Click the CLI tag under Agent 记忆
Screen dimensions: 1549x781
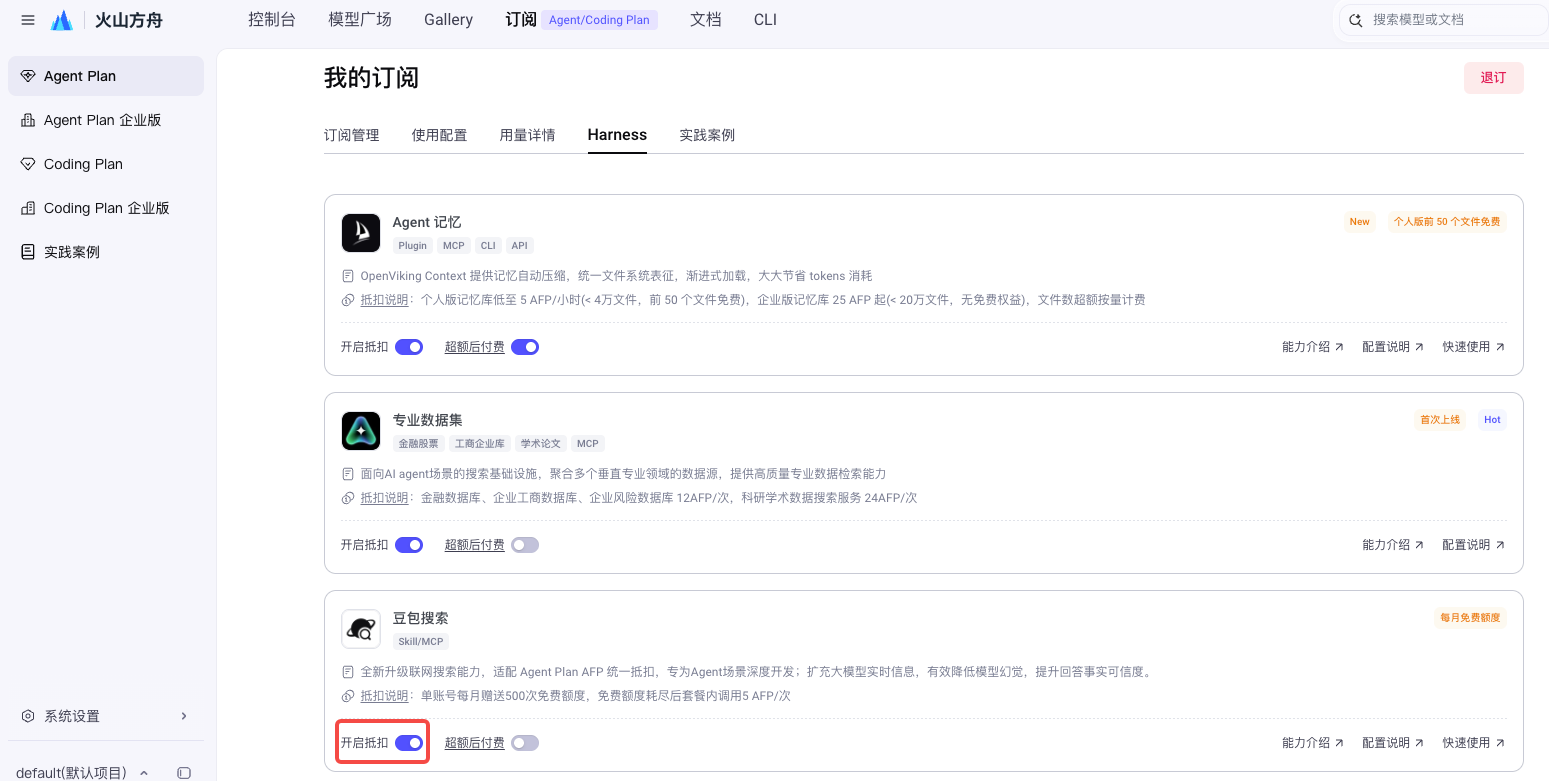click(x=488, y=246)
